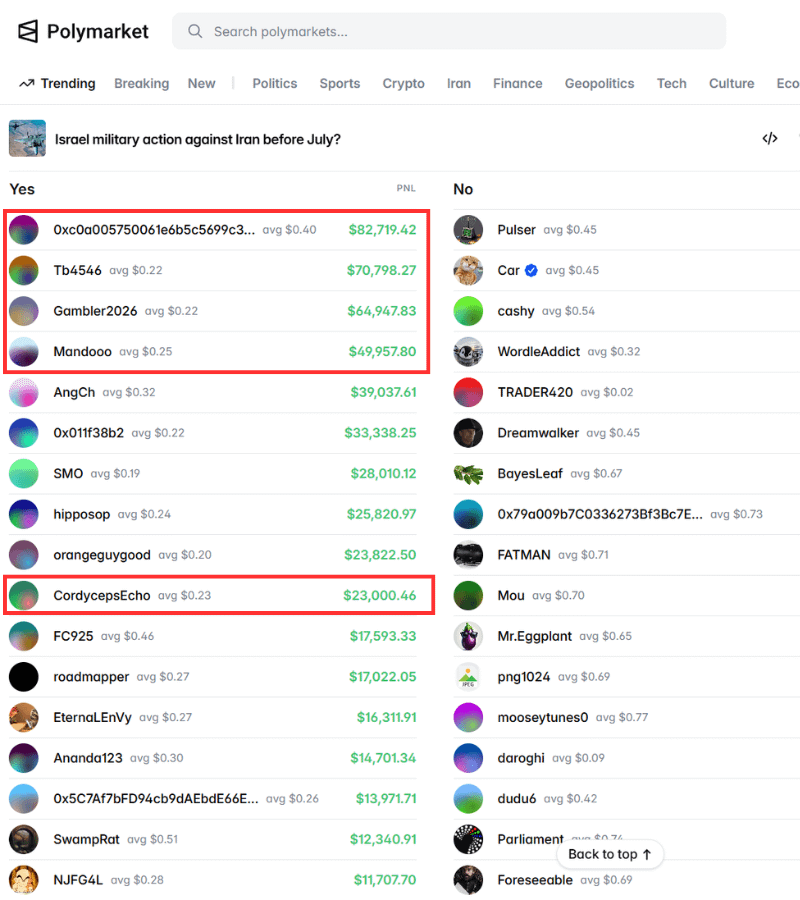This screenshot has width=800, height=900.
Task: Open daroghi's profile link
Action: [521, 758]
